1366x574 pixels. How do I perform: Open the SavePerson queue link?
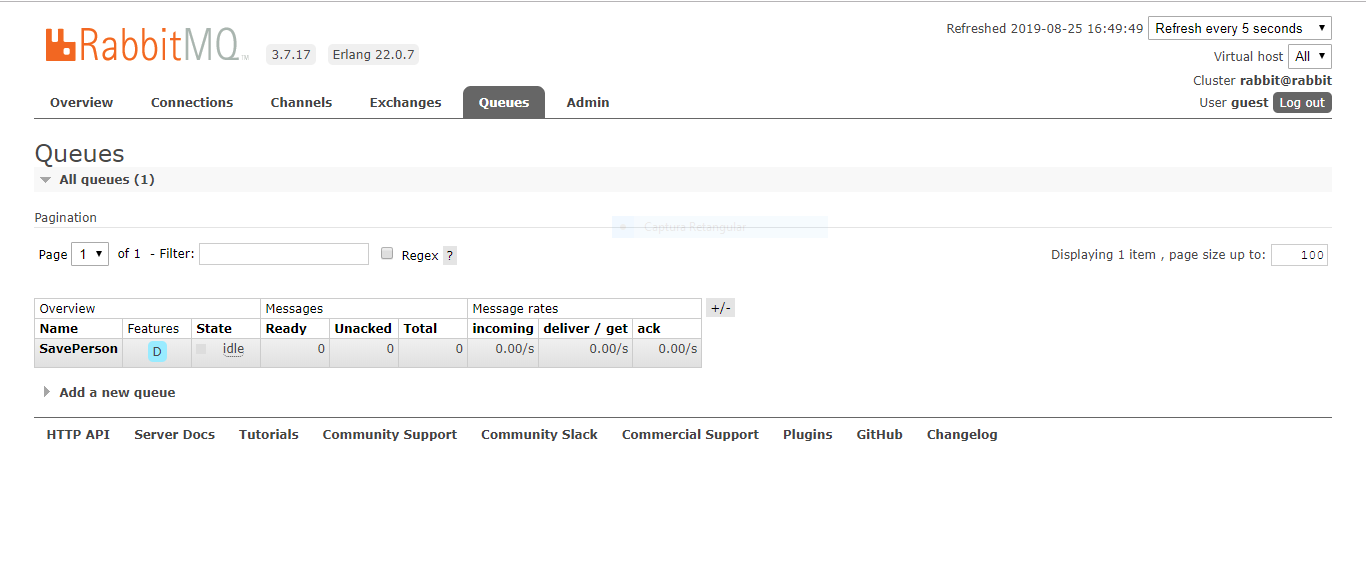coord(79,349)
